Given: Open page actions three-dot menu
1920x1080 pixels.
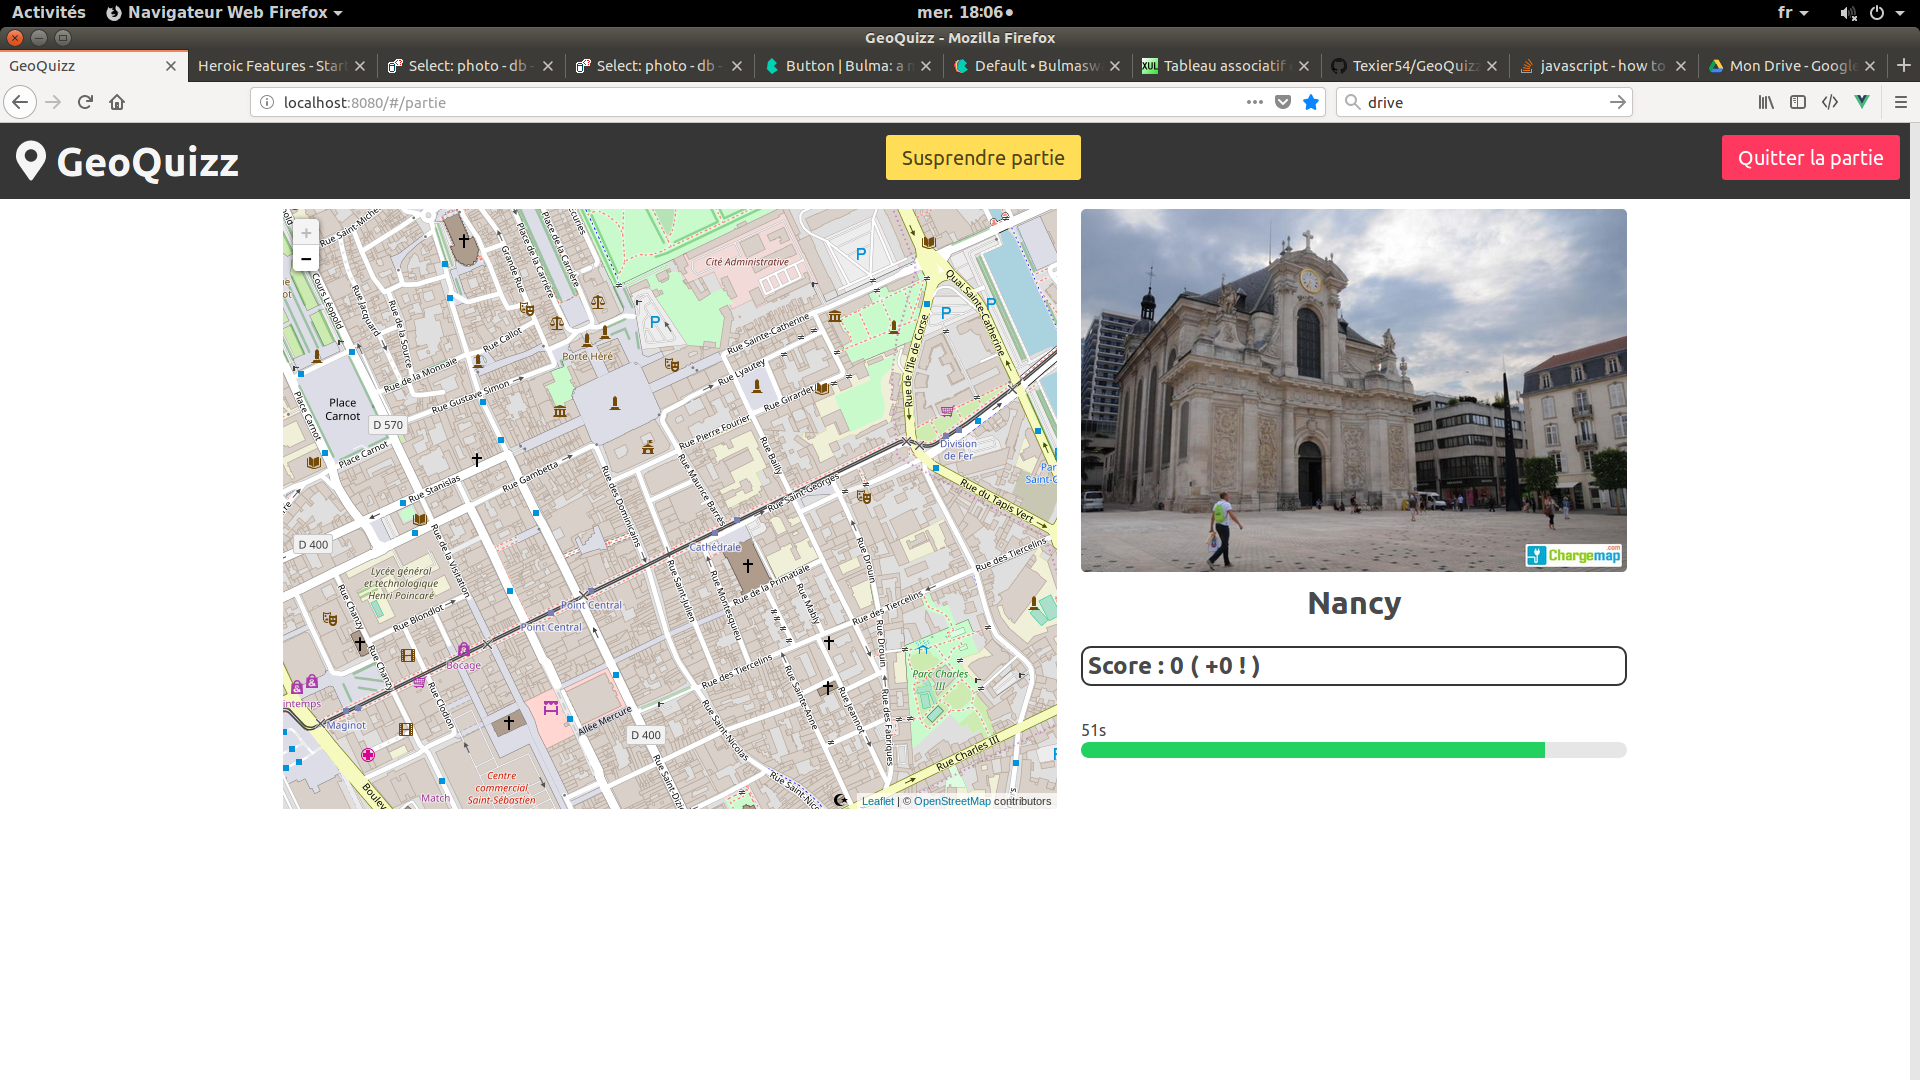Looking at the screenshot, I should pos(1254,102).
